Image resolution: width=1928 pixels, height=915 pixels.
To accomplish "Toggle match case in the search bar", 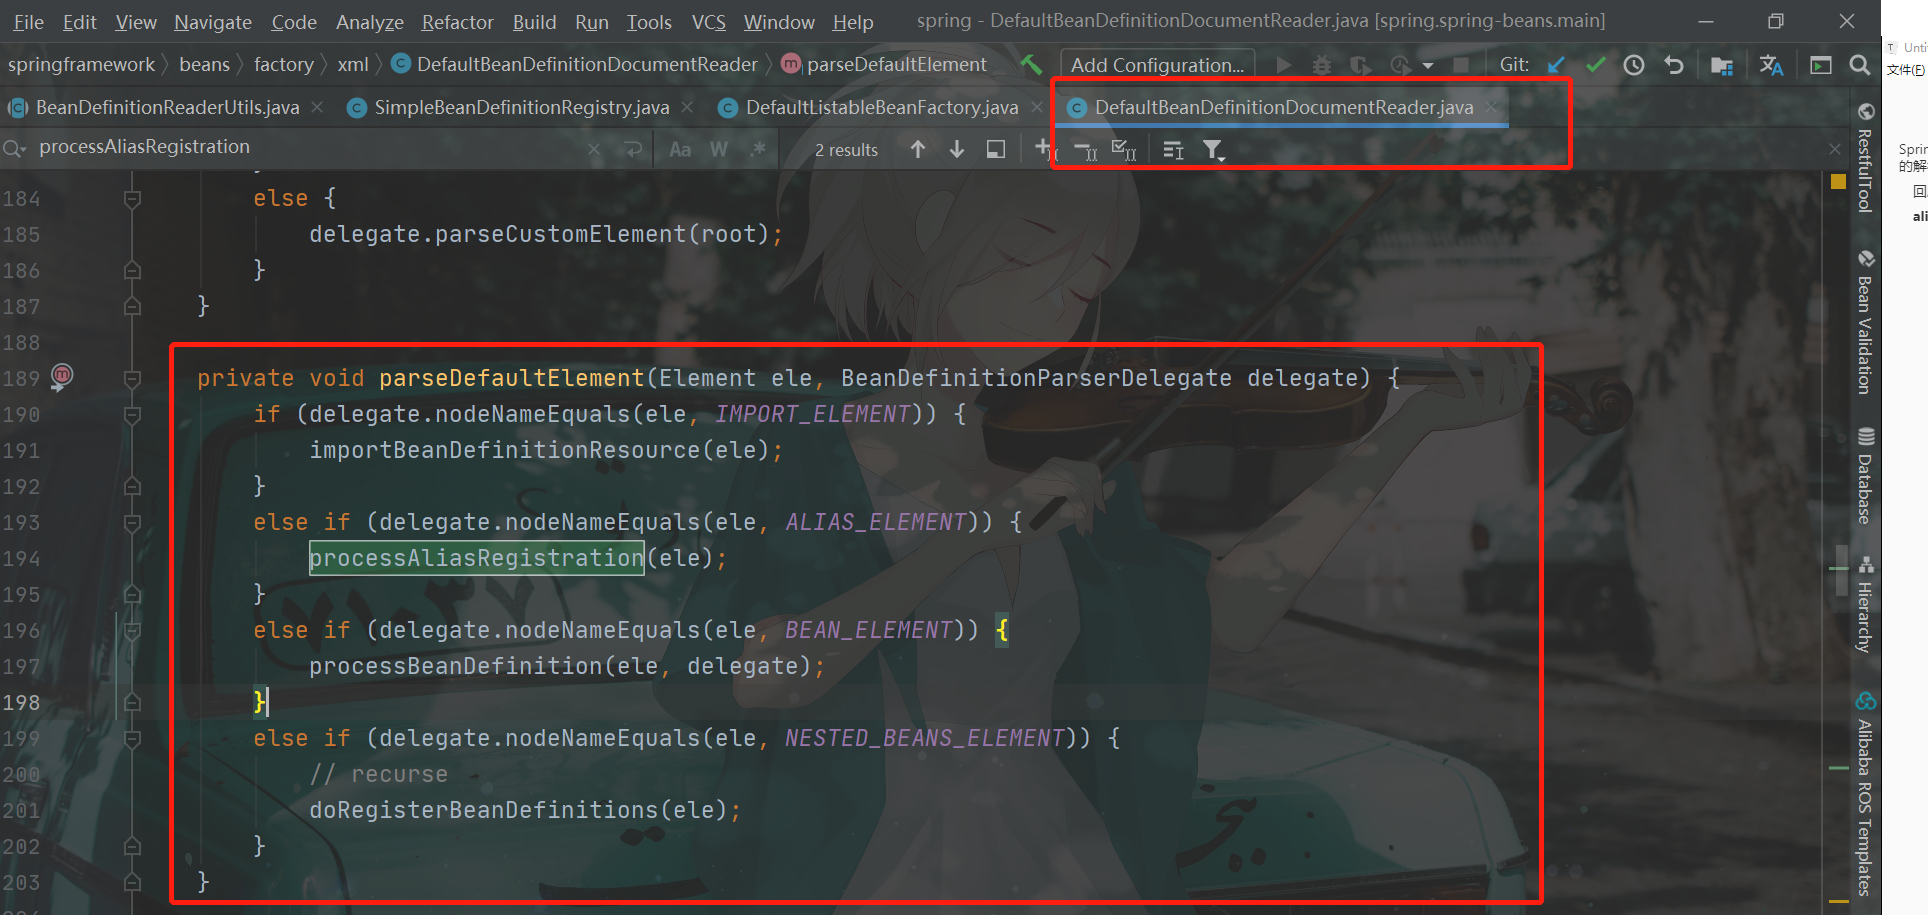I will 680,149.
